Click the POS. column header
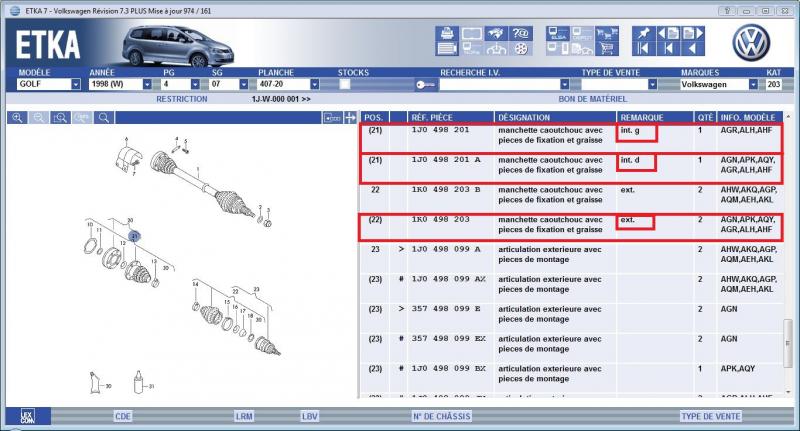This screenshot has height=431, width=800. click(373, 117)
